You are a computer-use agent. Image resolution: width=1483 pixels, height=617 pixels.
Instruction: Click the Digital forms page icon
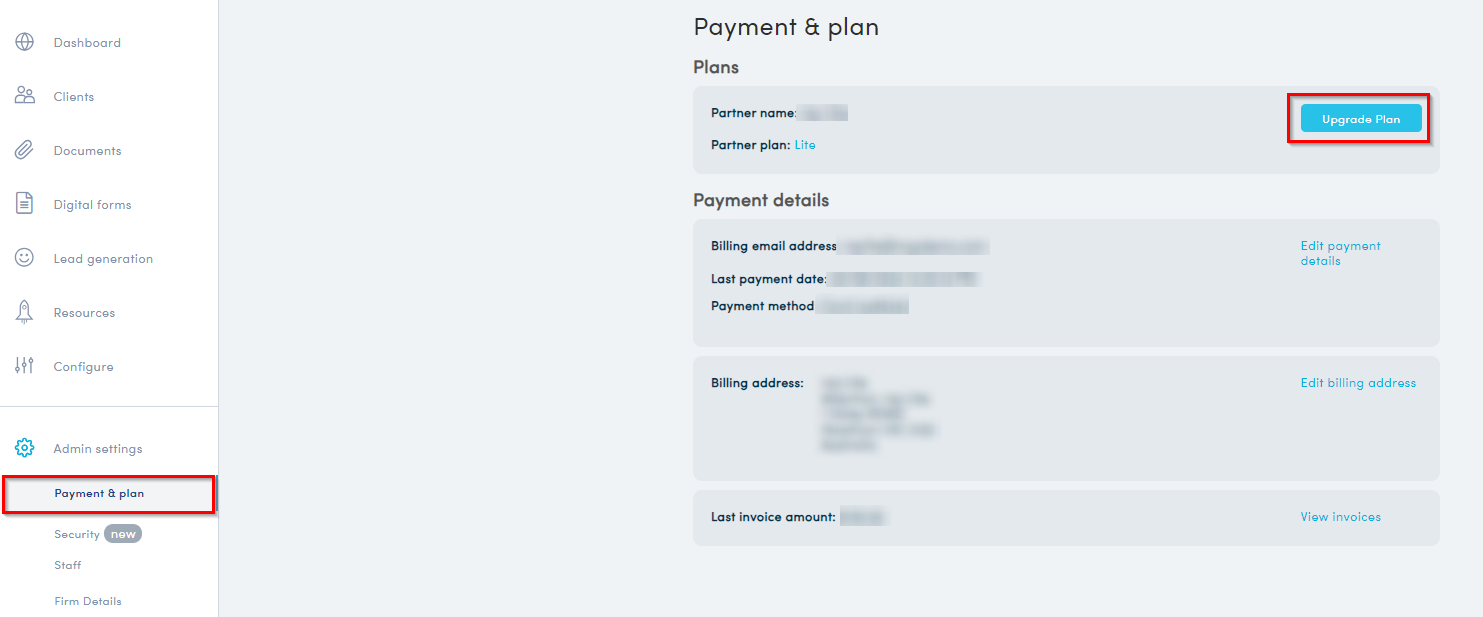tap(24, 204)
